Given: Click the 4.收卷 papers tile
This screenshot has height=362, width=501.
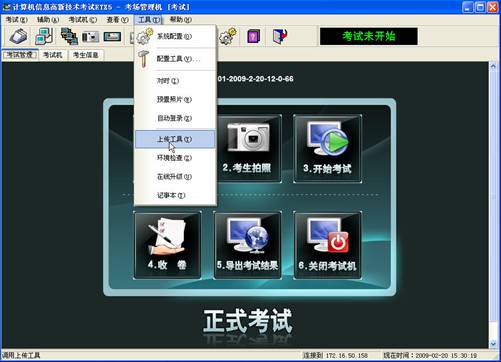Looking at the screenshot, I should point(167,245).
